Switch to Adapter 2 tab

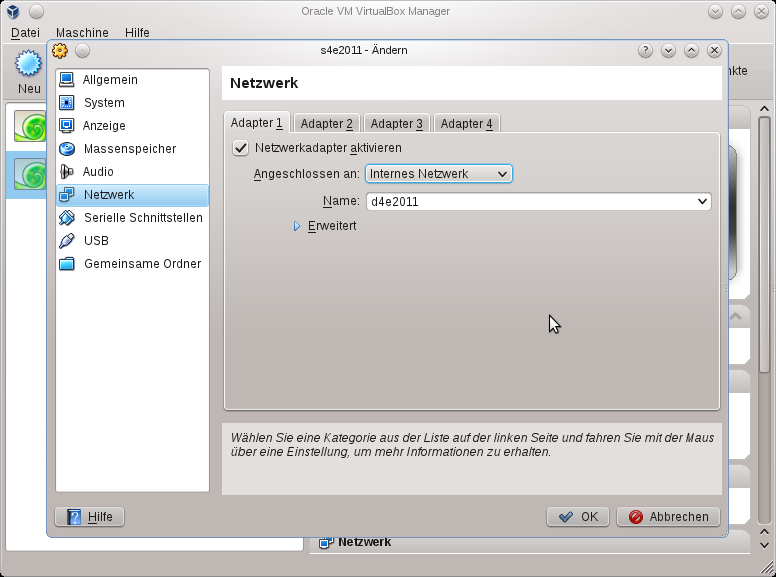pyautogui.click(x=327, y=123)
